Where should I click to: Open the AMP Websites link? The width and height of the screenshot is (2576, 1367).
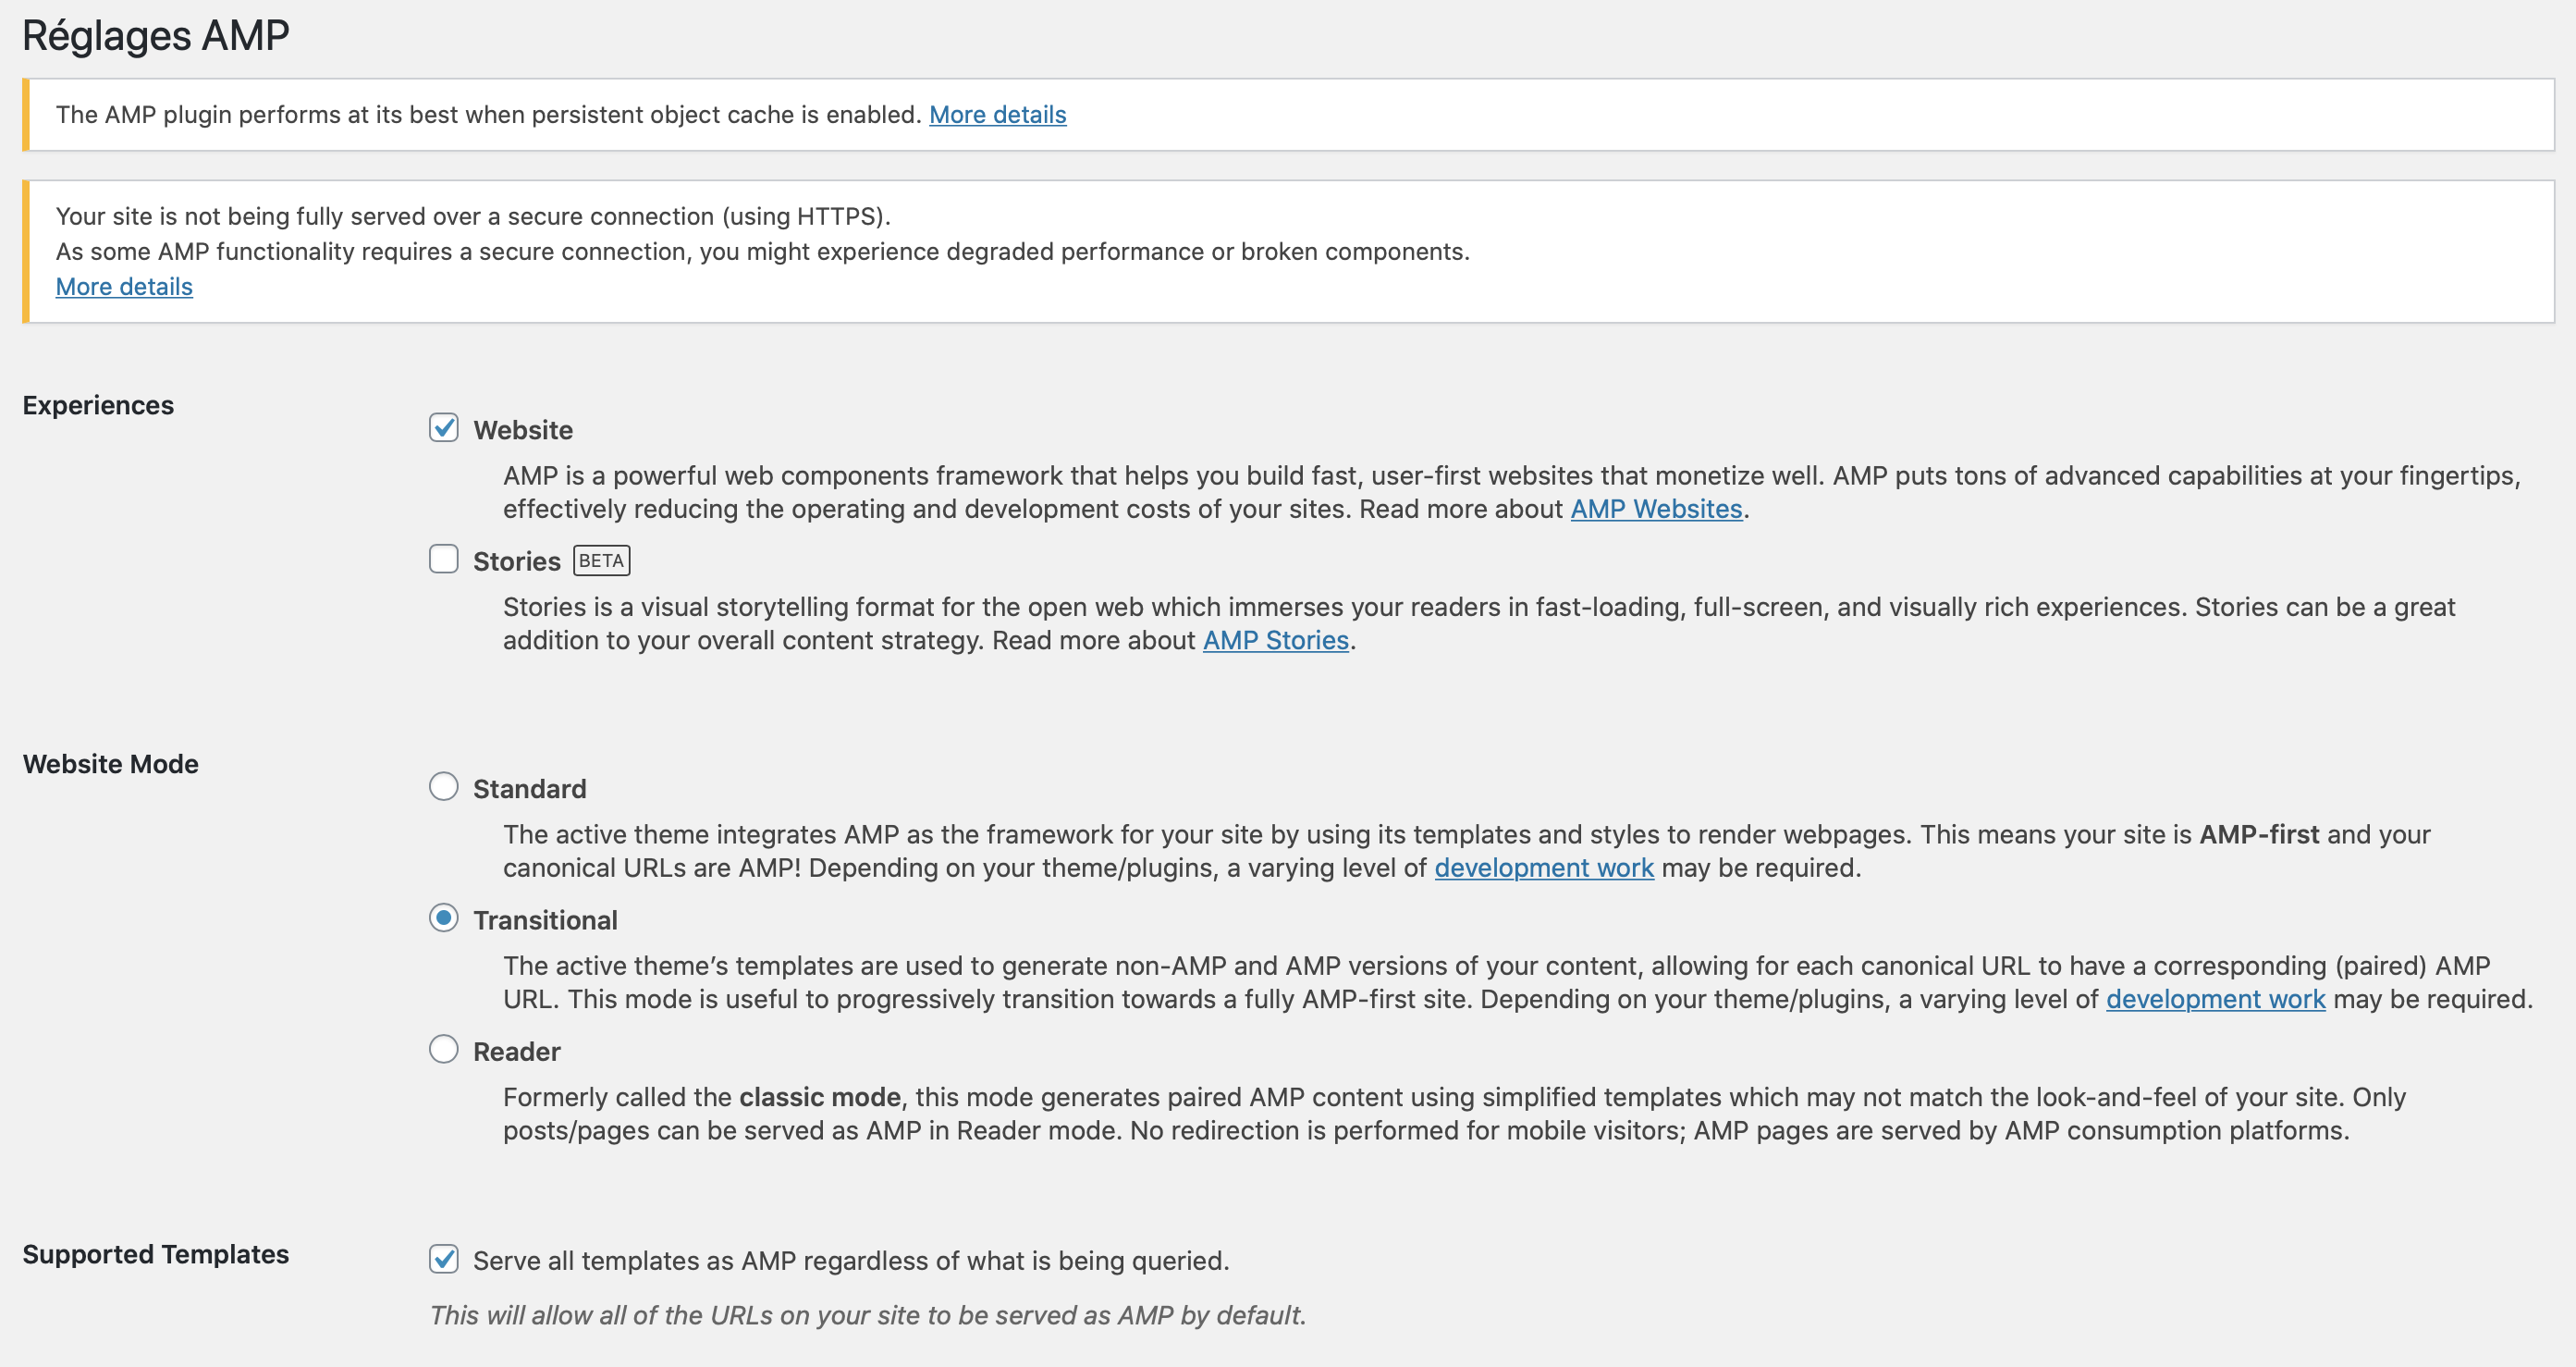1656,509
